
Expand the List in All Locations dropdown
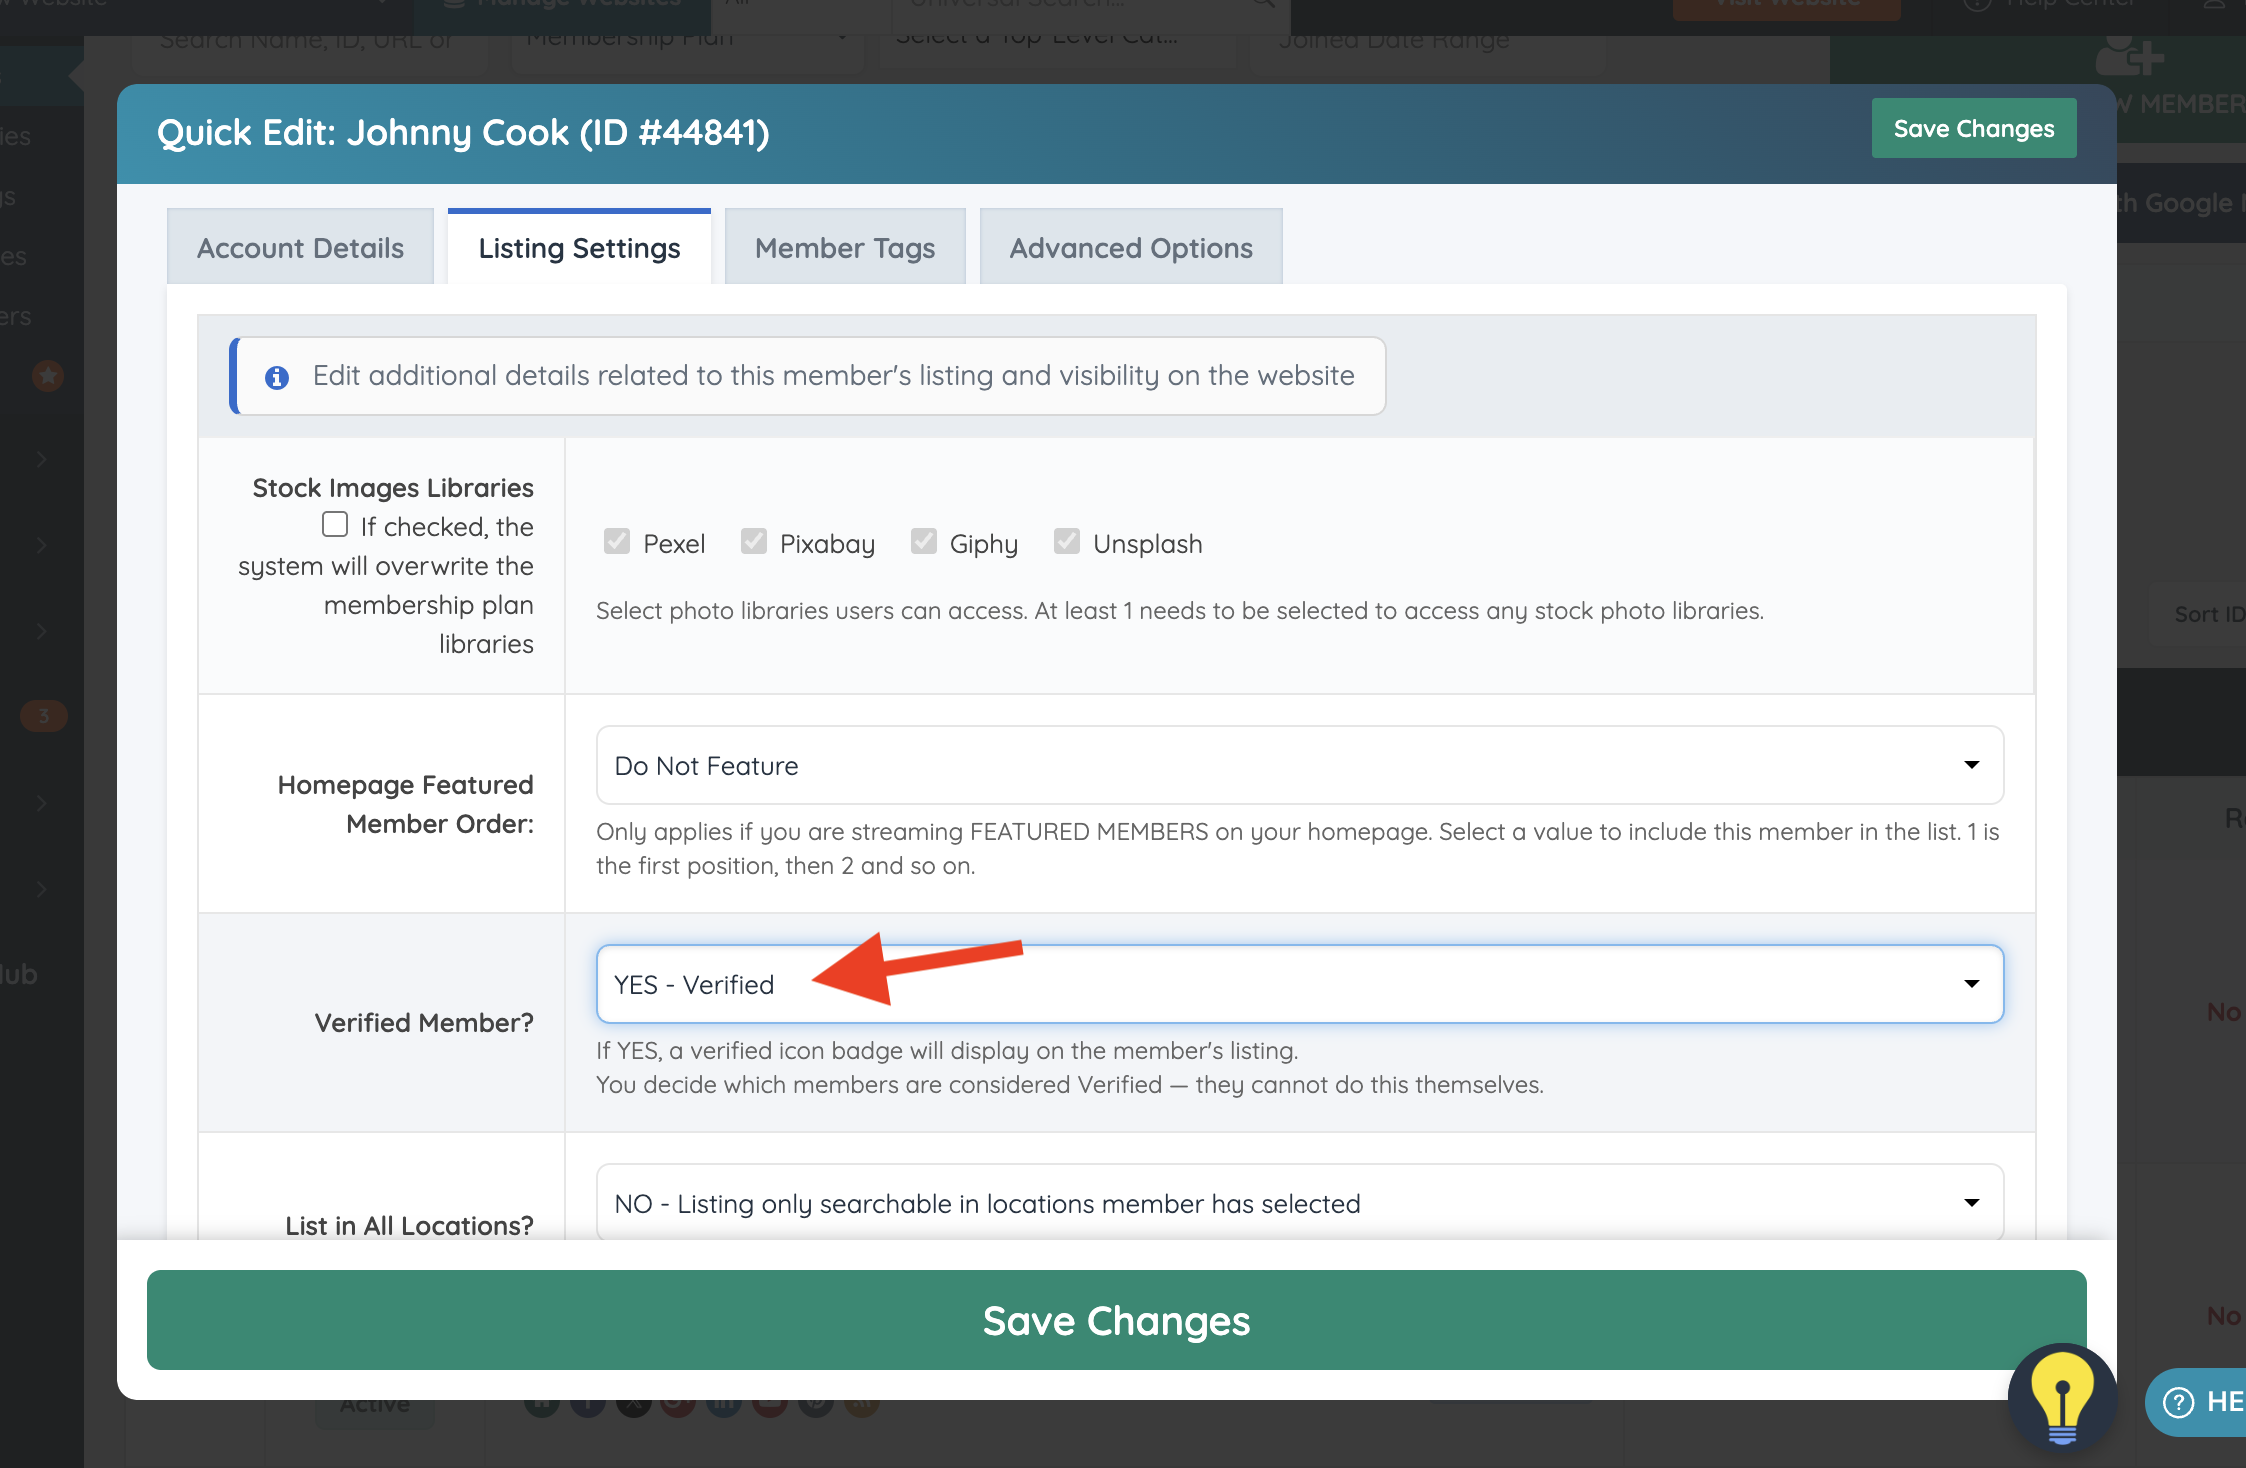pyautogui.click(x=1299, y=1203)
